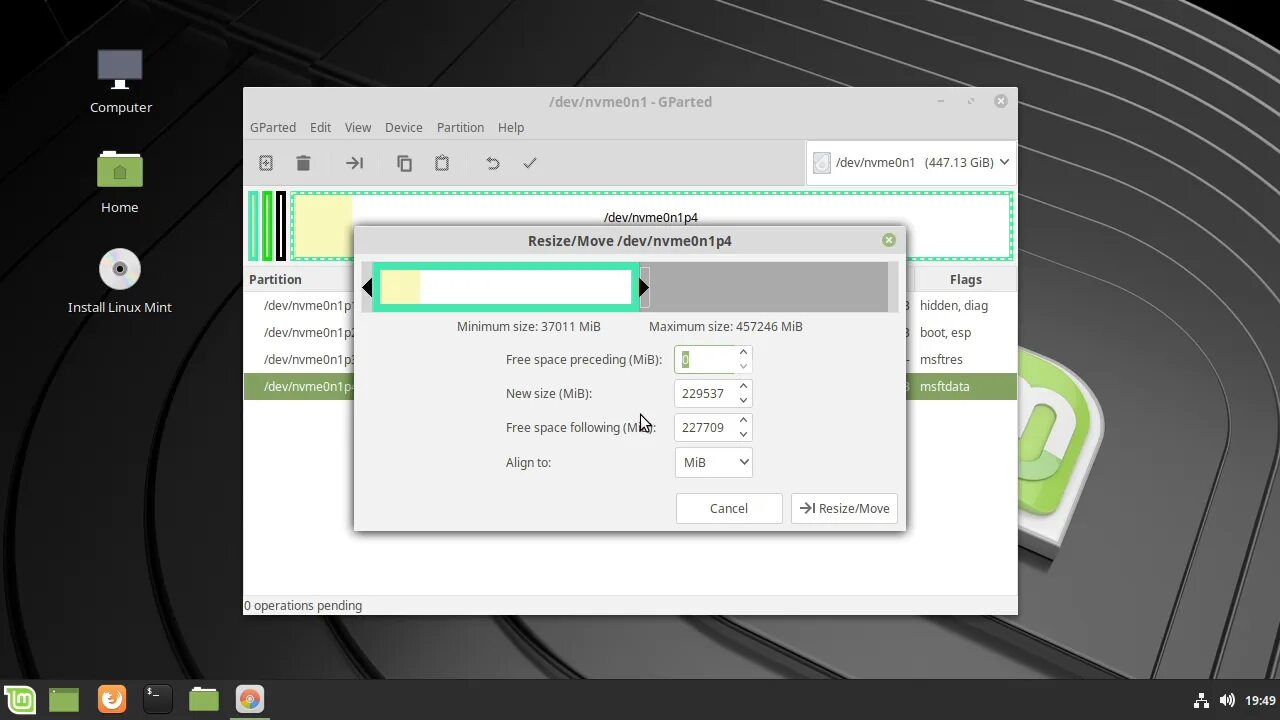The height and width of the screenshot is (720, 1280).
Task: Click the right resize handle arrow
Action: [643, 288]
